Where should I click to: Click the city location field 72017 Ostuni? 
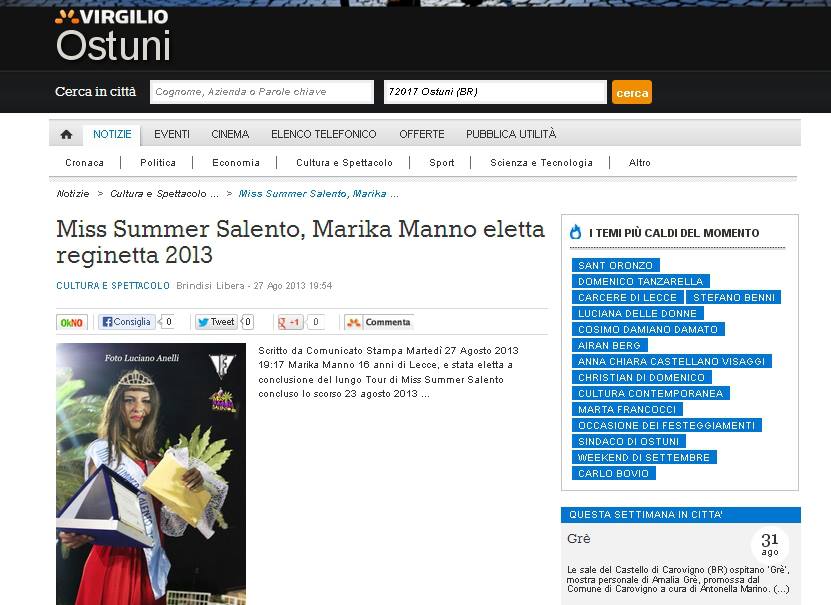(495, 92)
